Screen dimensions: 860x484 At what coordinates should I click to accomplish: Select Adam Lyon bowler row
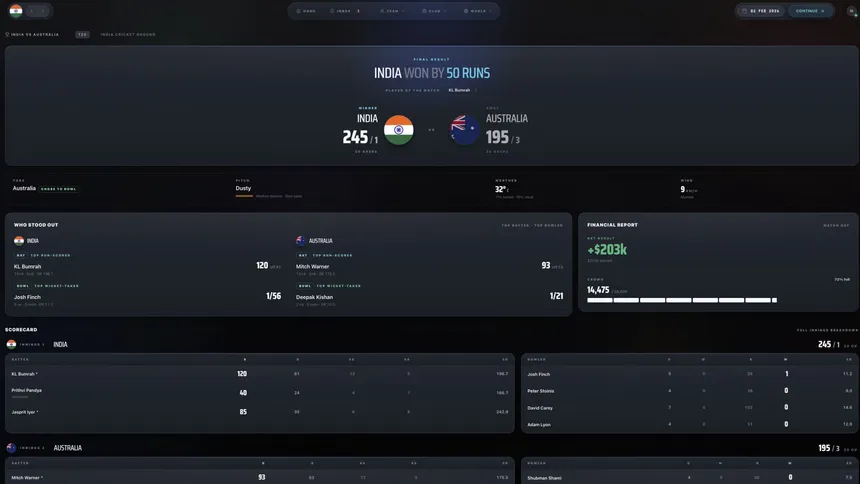pyautogui.click(x=689, y=424)
